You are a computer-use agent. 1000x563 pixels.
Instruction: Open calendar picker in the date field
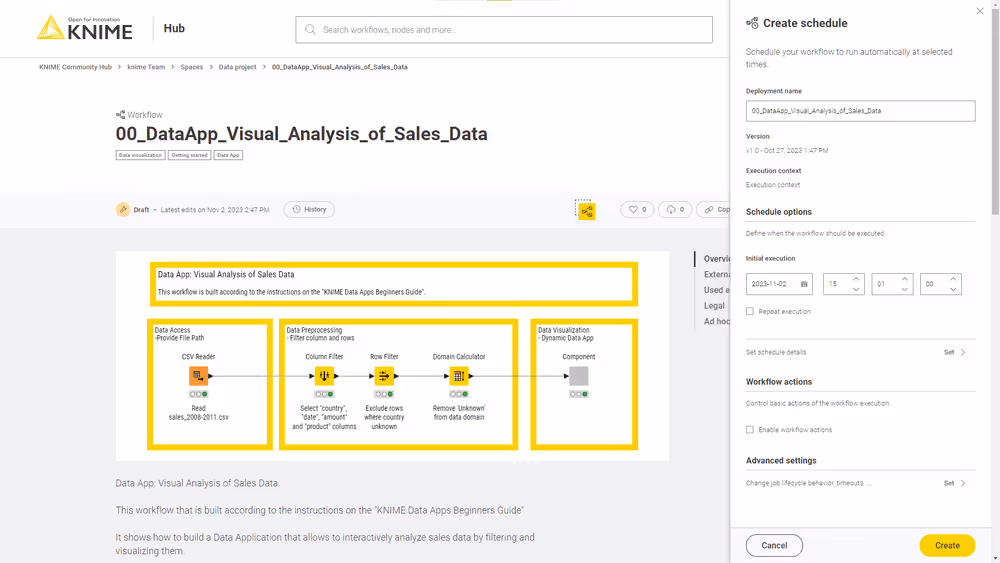click(x=803, y=284)
